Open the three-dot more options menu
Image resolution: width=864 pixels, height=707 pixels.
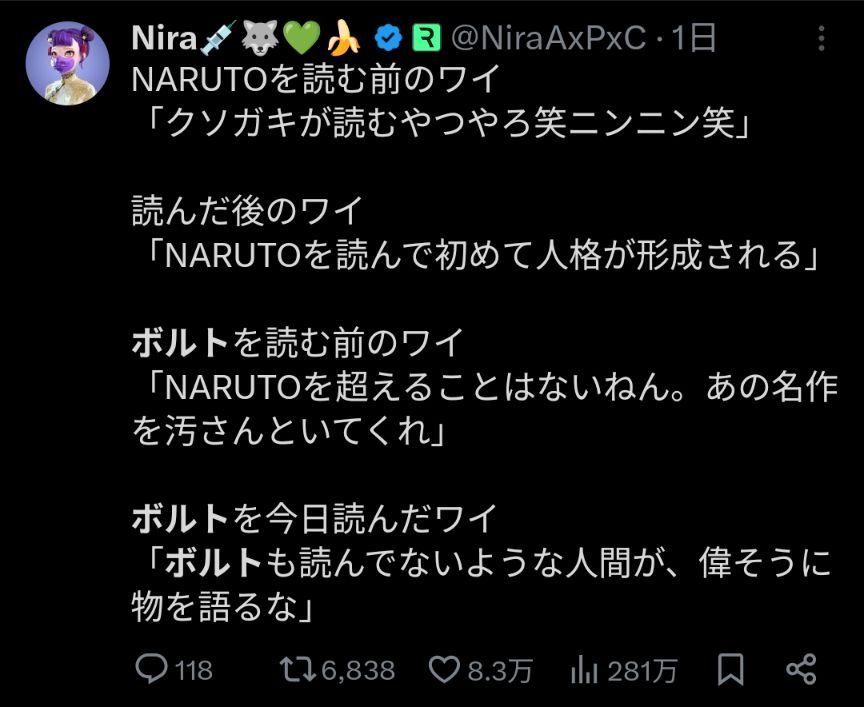click(x=822, y=39)
